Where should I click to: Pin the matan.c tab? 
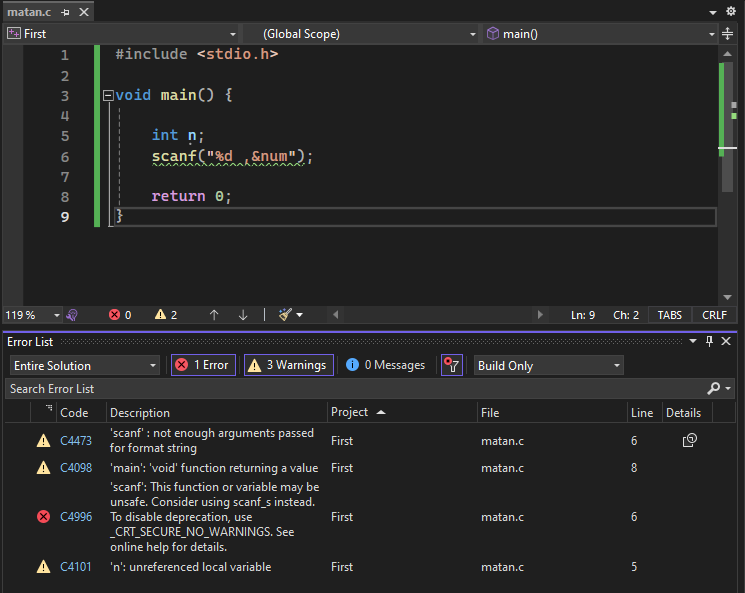66,12
